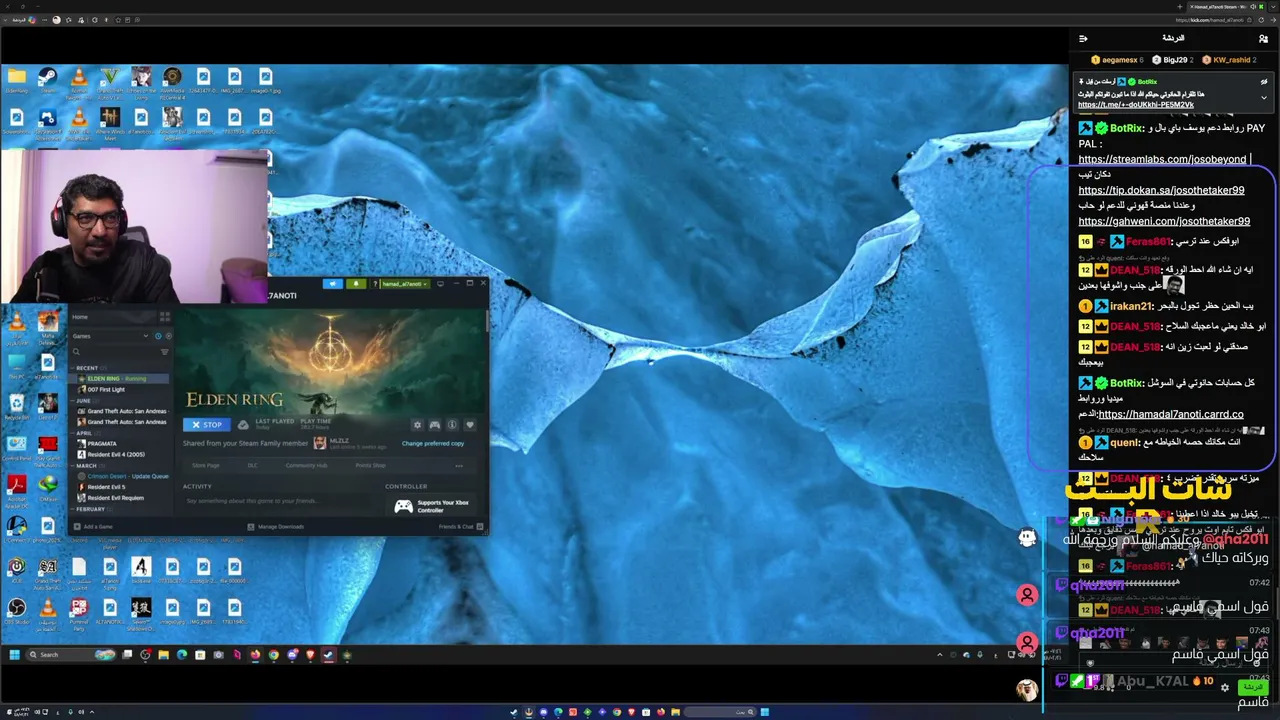Select PRAGMATA in the Steam library
Image resolution: width=1280 pixels, height=720 pixels.
(x=102, y=443)
